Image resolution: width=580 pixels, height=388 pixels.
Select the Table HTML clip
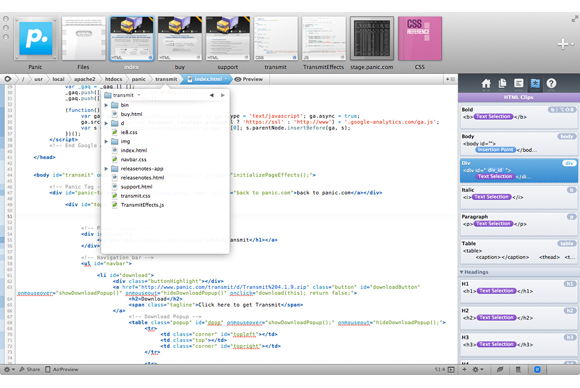pos(518,251)
